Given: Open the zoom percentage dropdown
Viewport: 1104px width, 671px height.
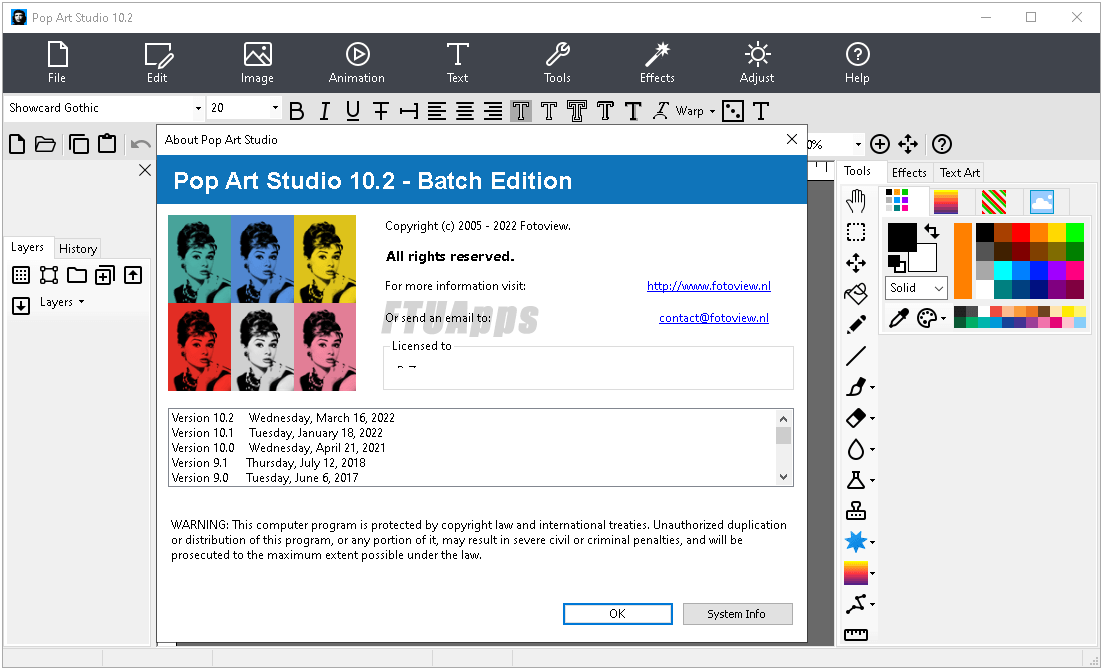Looking at the screenshot, I should [858, 144].
